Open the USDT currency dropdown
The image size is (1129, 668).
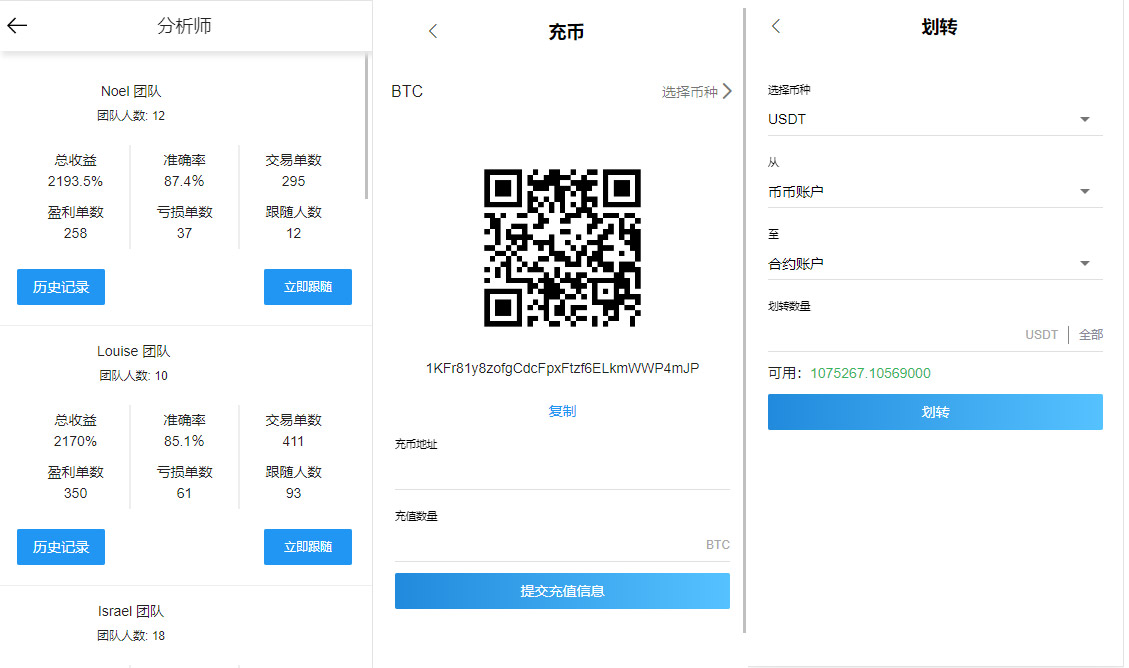tap(935, 119)
